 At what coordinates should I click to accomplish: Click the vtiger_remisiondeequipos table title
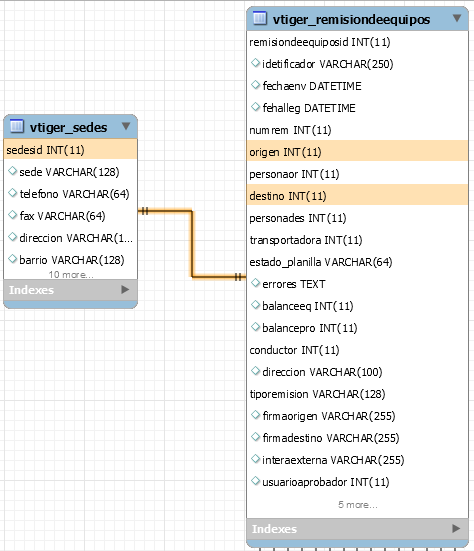pos(351,19)
